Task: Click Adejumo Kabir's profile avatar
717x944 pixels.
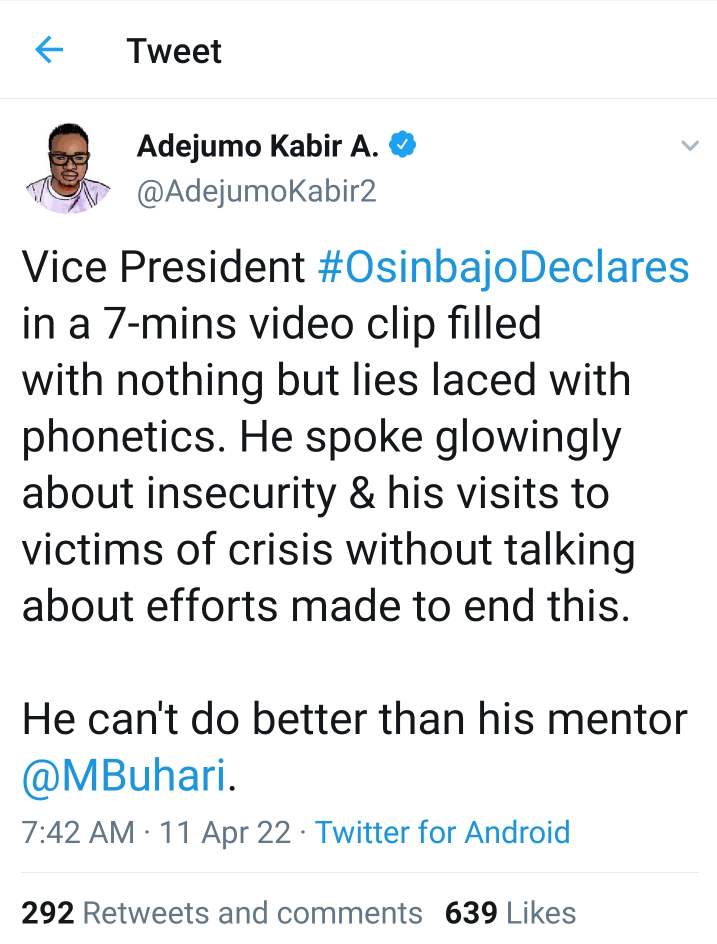Action: tap(69, 167)
